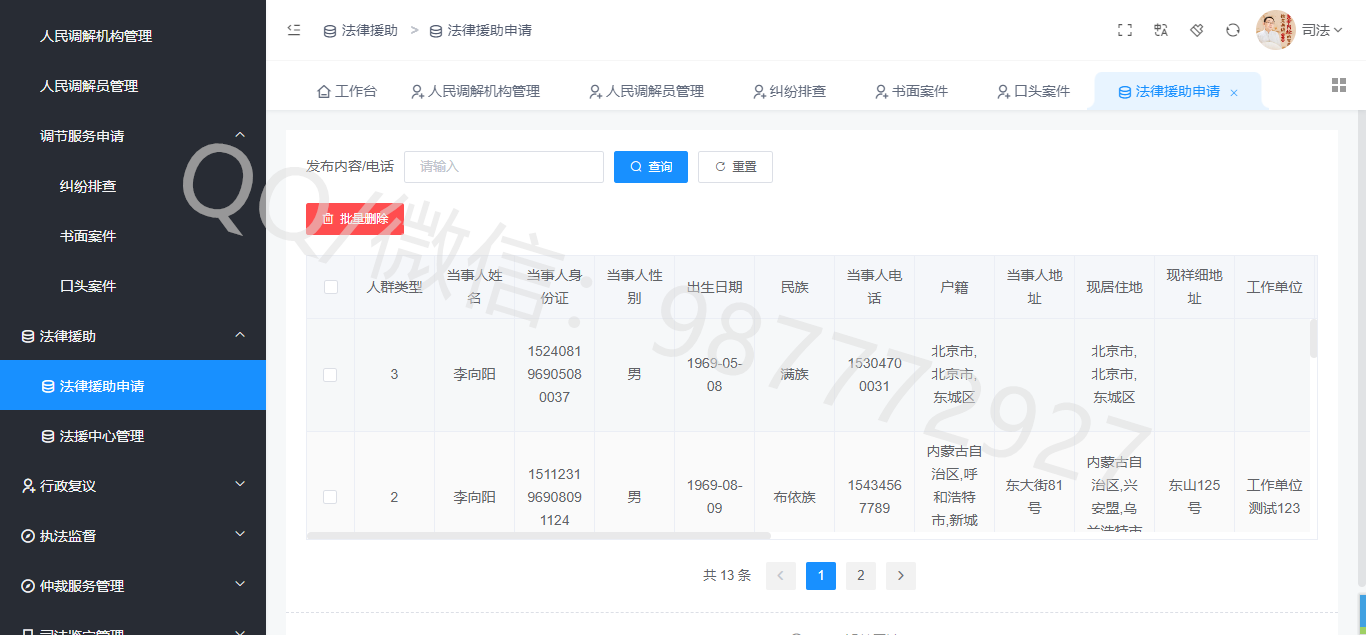The height and width of the screenshot is (635, 1366).
Task: Expand the 行政复议 sidebar menu
Action: 240,485
